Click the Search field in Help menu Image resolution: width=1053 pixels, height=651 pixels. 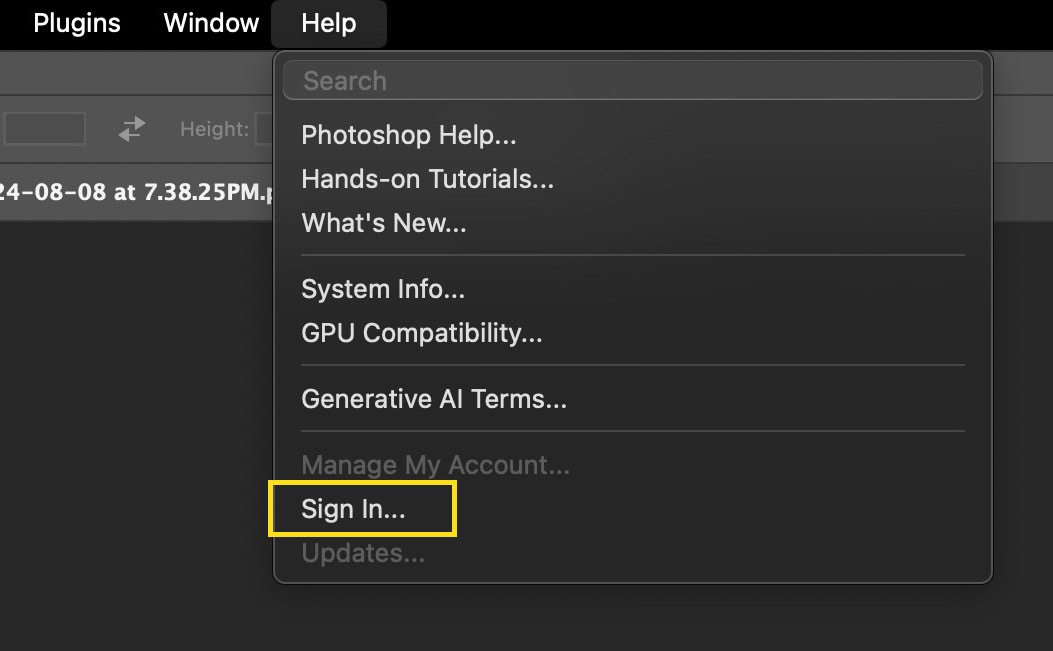632,81
